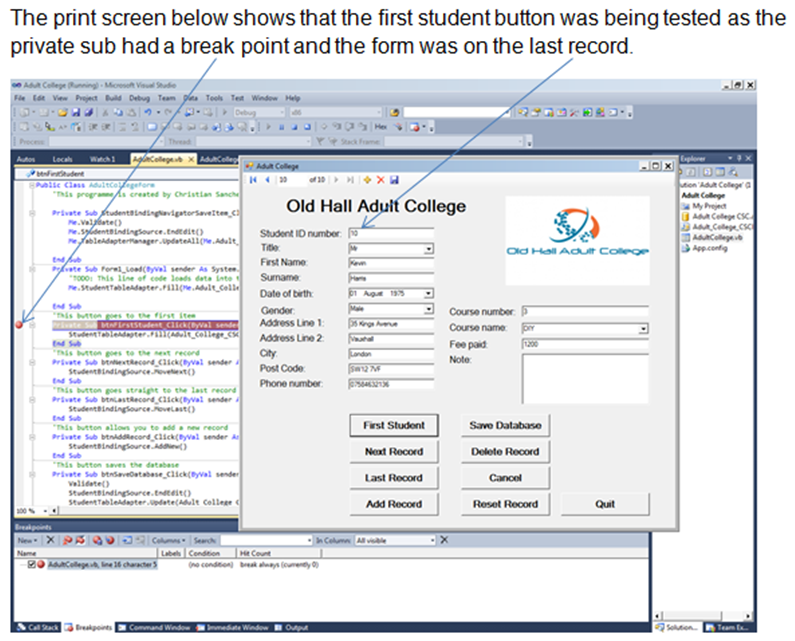
Task: Click the Stop Debugging square icon
Action: click(294, 127)
